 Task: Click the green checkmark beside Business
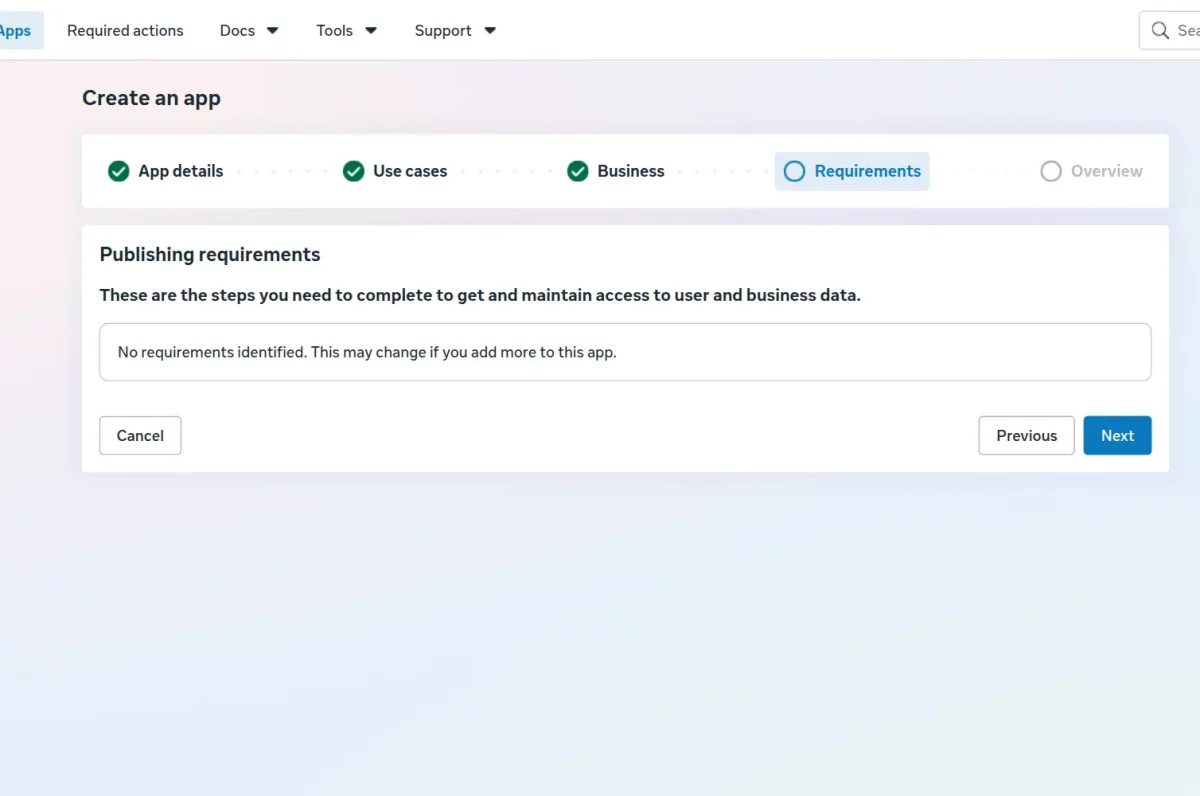coord(577,171)
